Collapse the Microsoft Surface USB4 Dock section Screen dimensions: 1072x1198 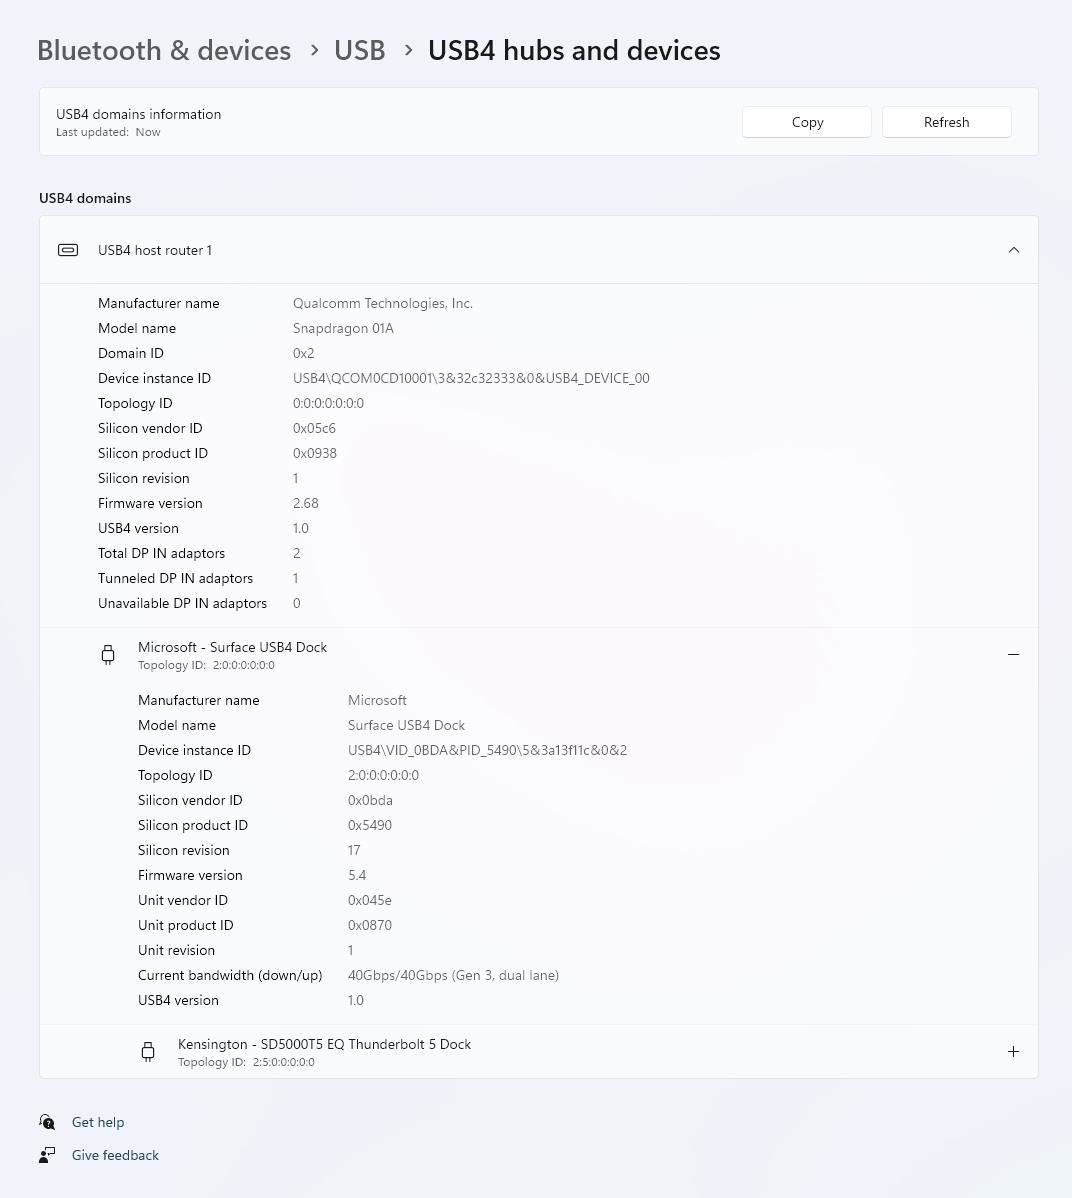coord(1013,654)
